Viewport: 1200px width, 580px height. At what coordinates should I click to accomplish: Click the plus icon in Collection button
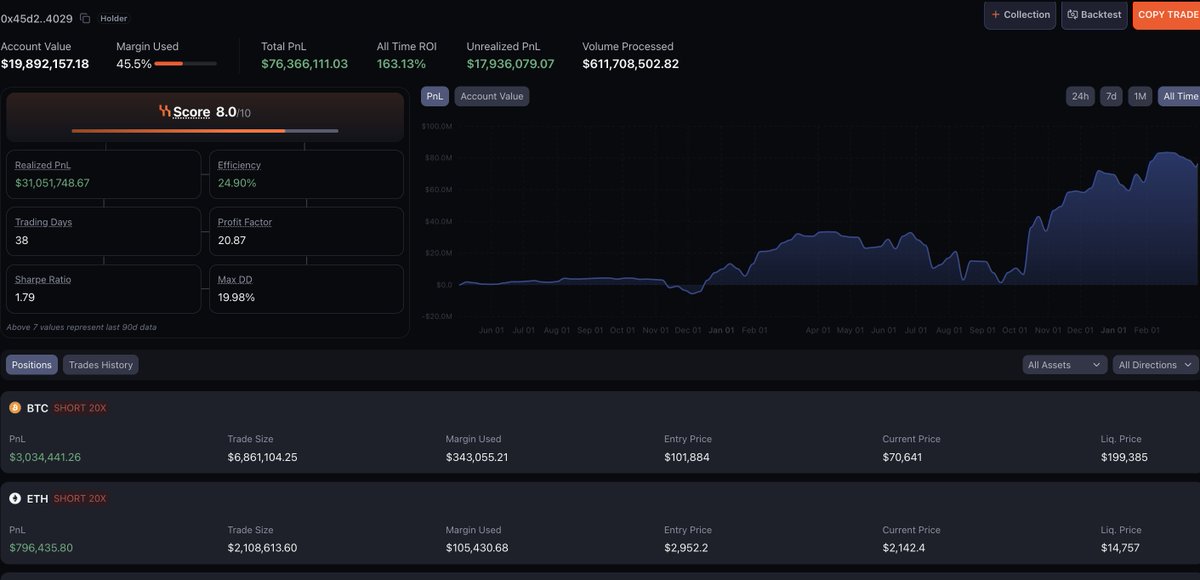tap(995, 15)
